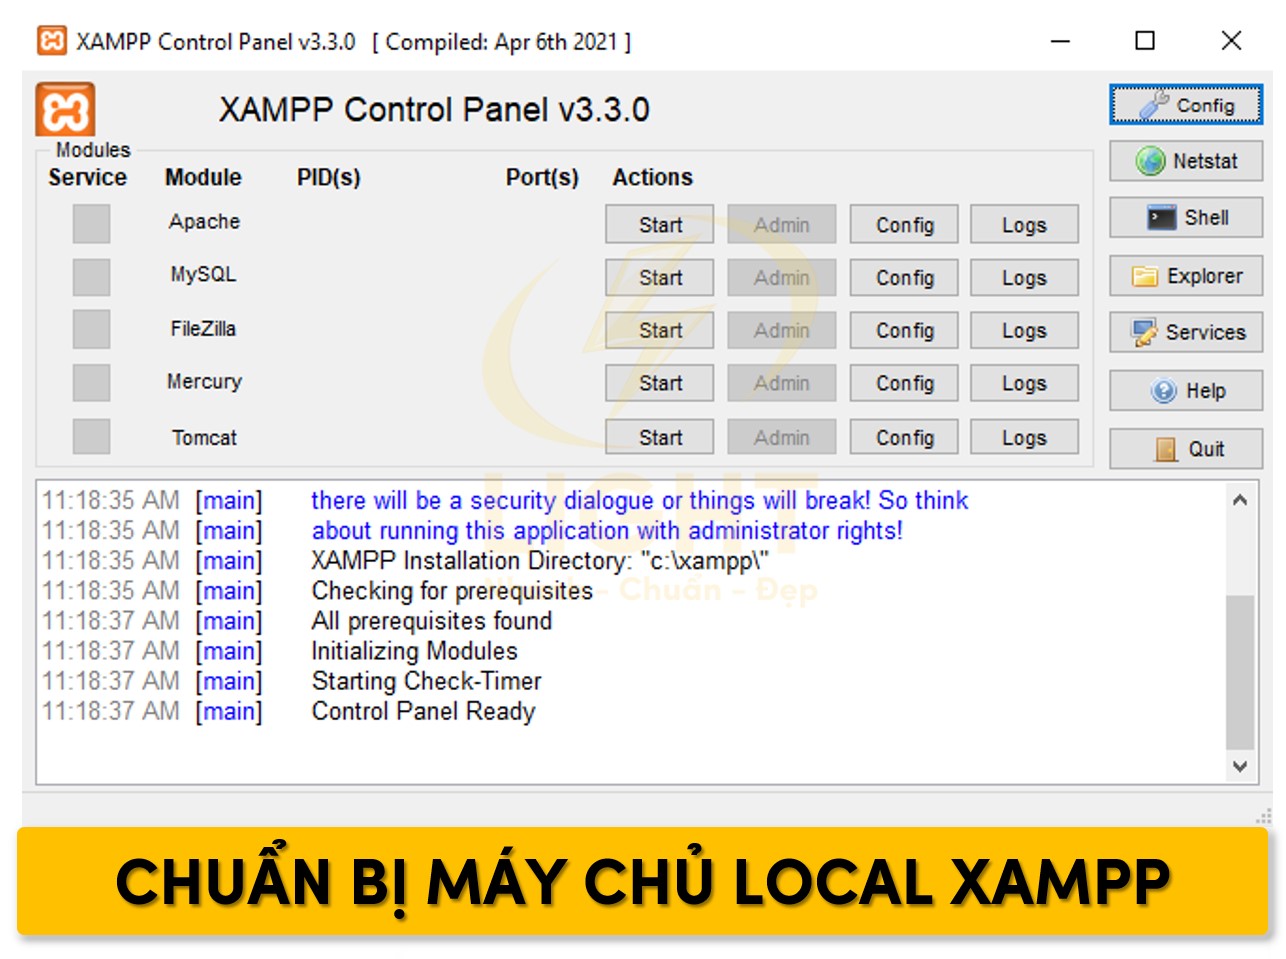This screenshot has width=1286, height=959.
Task: Open Apache Config menu
Action: [904, 225]
